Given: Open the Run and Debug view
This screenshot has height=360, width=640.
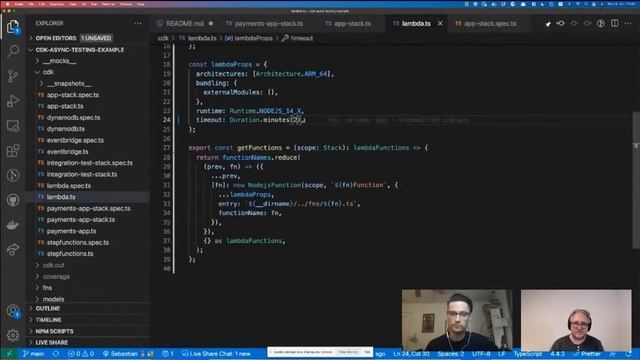Looking at the screenshot, I should 13,101.
